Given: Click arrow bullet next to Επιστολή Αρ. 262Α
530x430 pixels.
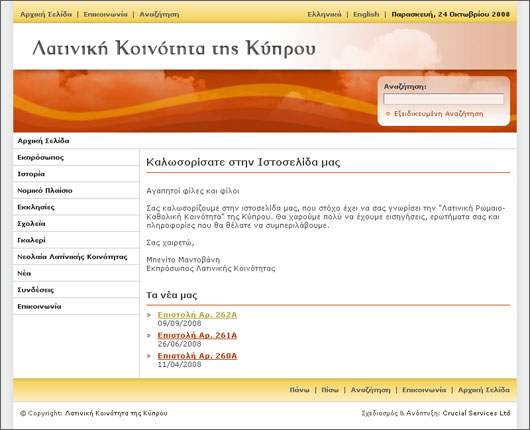Looking at the screenshot, I should 149,315.
